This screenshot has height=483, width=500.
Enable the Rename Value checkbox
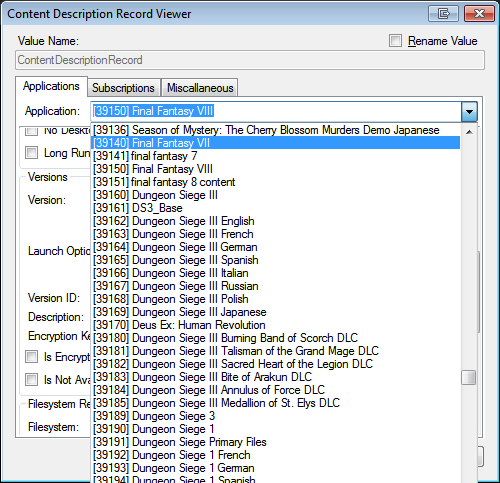(395, 41)
